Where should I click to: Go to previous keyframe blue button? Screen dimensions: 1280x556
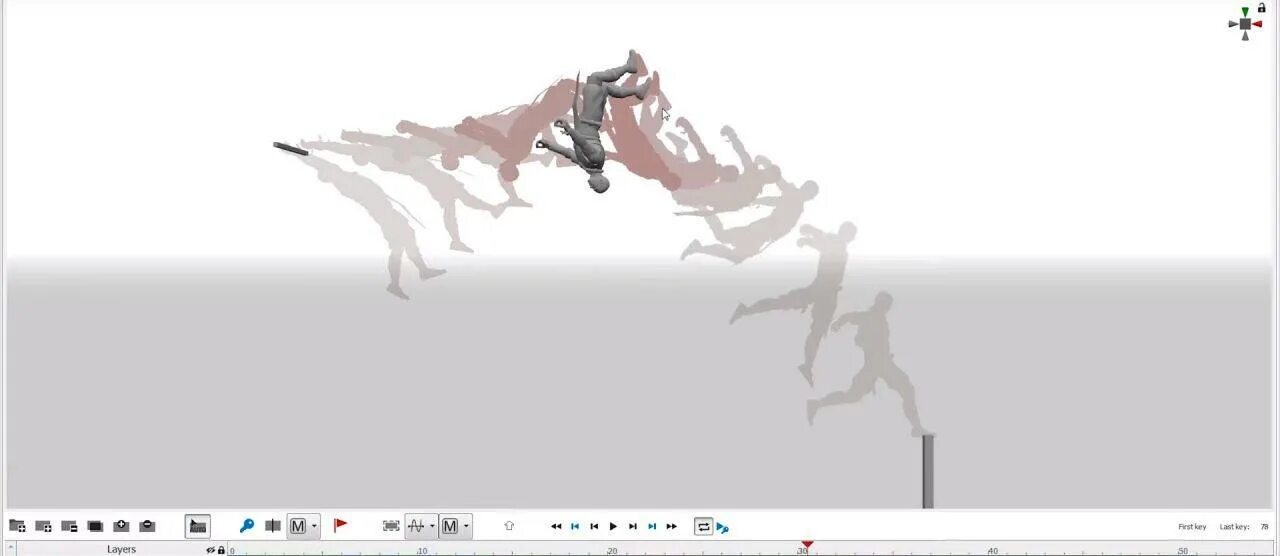point(575,526)
